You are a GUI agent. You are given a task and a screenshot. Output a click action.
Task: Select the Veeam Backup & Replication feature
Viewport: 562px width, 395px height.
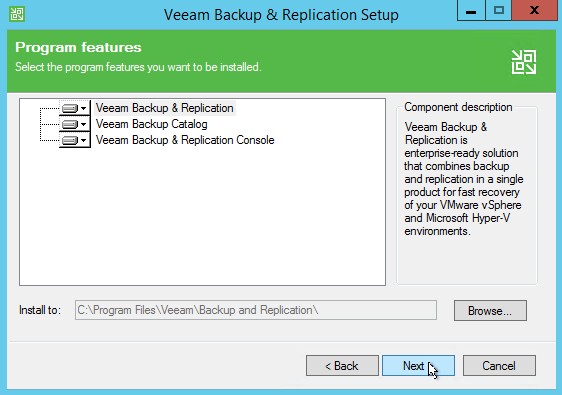(x=165, y=108)
